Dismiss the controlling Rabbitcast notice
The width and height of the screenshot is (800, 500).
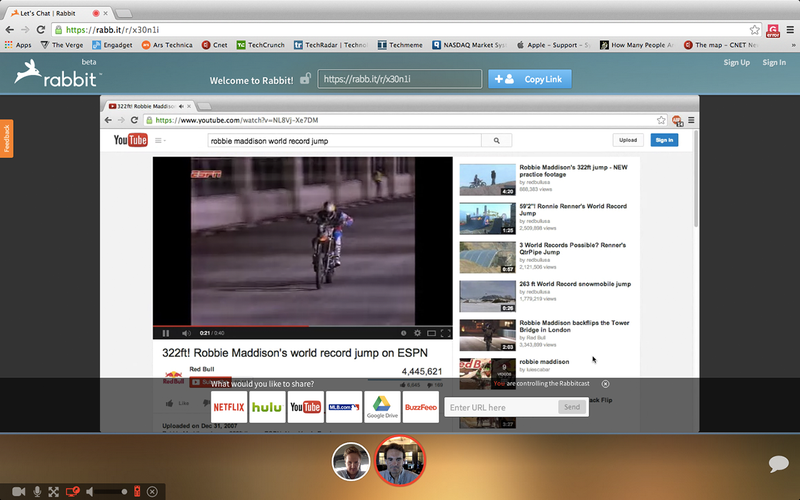[605, 384]
